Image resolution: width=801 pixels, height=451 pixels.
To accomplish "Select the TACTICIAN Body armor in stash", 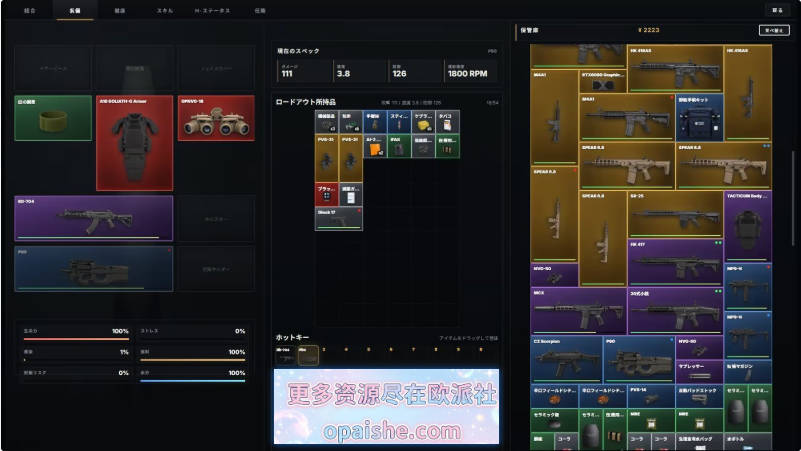I will (x=747, y=226).
